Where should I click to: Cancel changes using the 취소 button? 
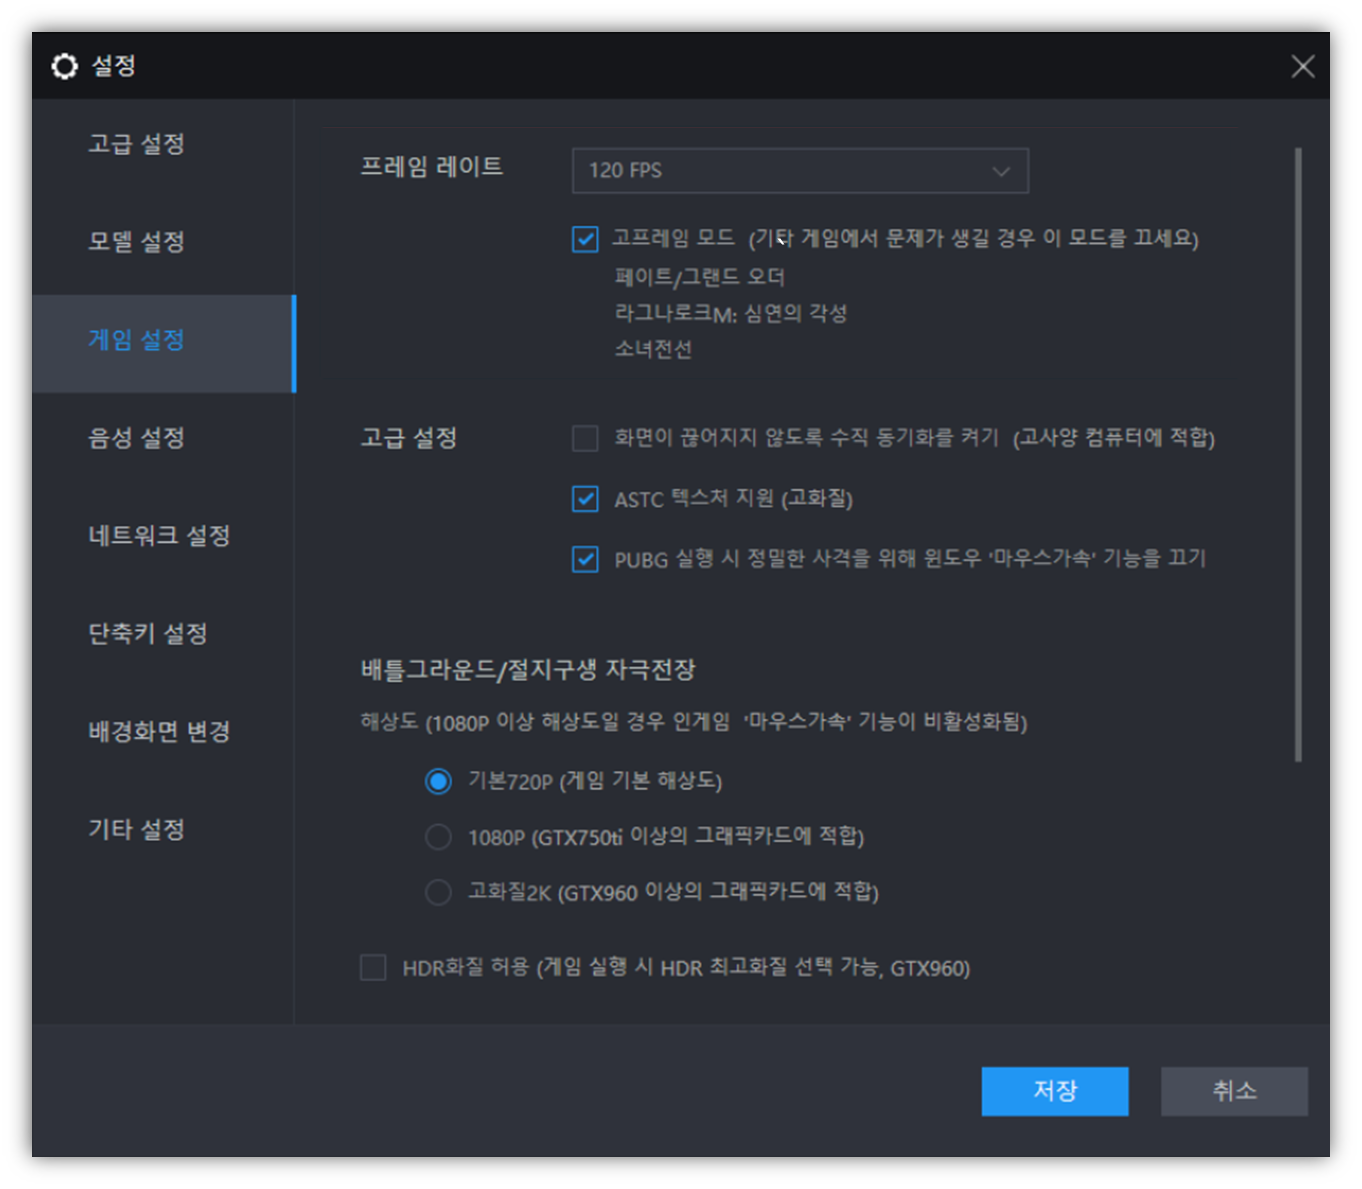click(x=1233, y=1091)
